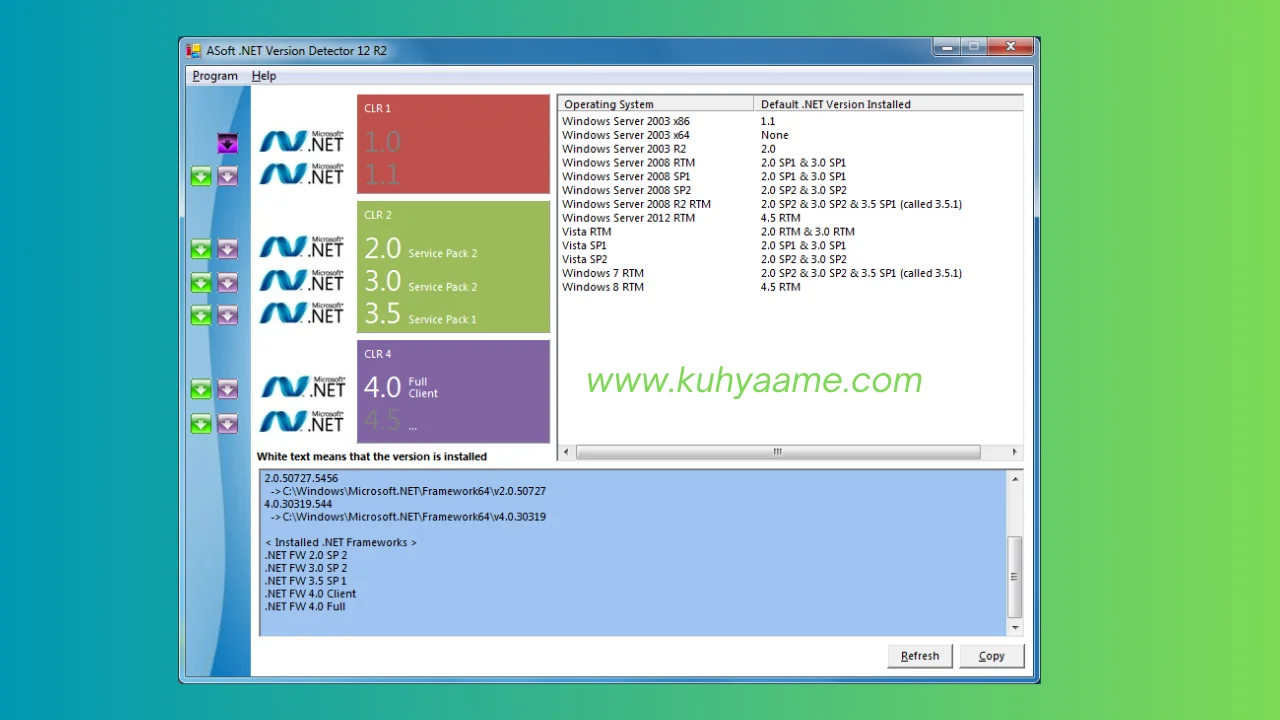Click the down arrow of the log scrollbar
This screenshot has height=720, width=1280.
tap(1016, 628)
